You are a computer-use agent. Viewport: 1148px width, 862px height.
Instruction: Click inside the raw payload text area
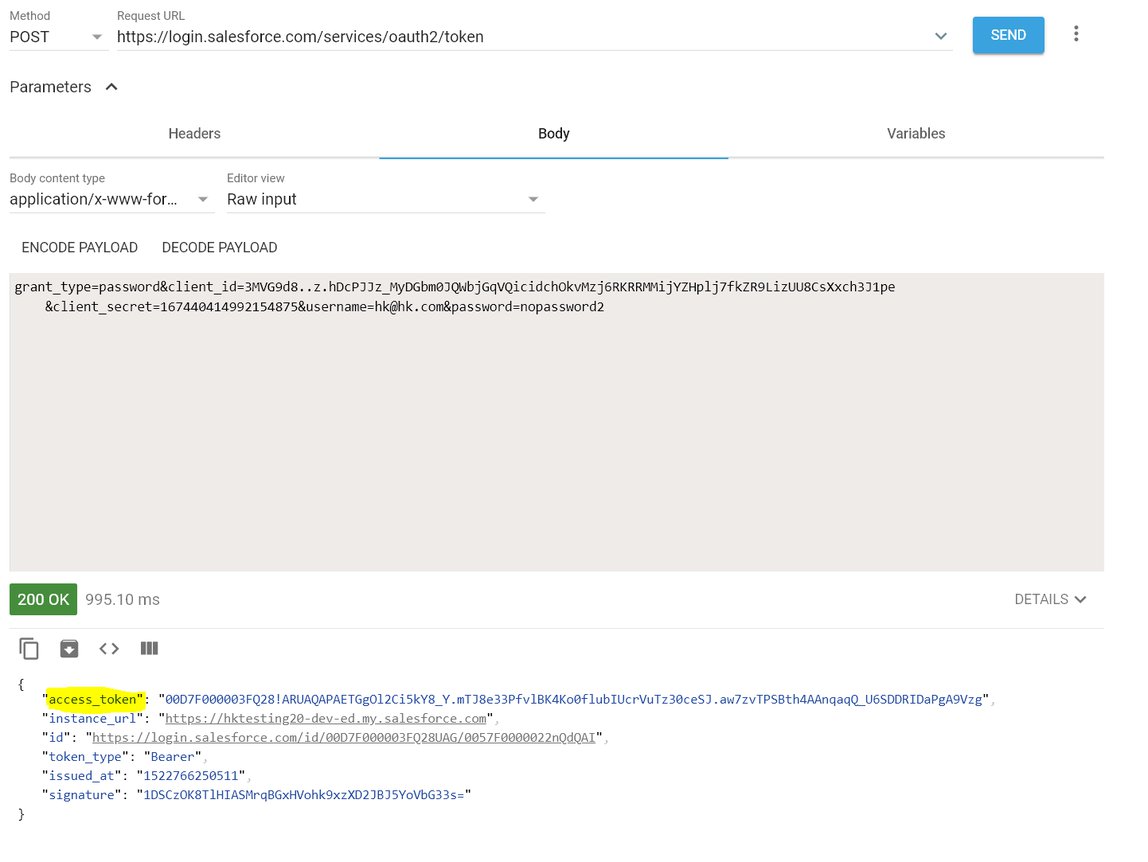[556, 422]
